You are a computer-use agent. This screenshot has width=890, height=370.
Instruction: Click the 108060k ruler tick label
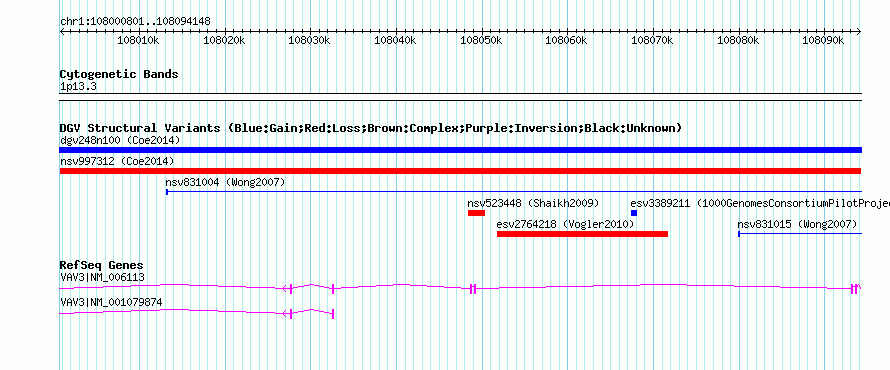(566, 40)
